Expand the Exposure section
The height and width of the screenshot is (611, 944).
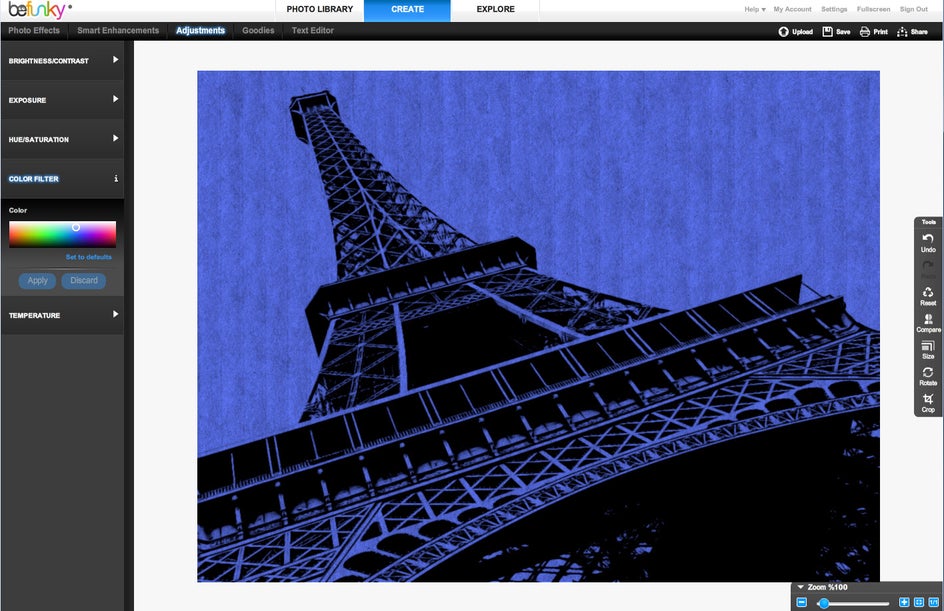click(x=63, y=100)
